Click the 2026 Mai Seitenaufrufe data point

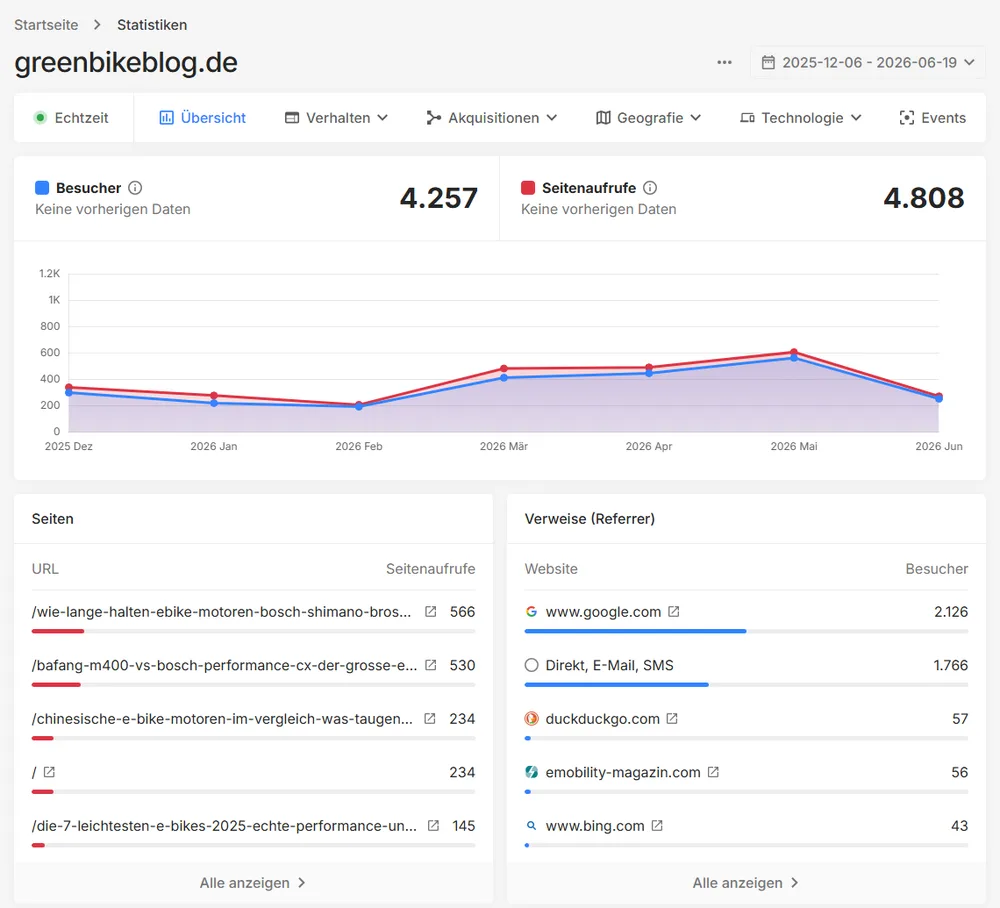(x=794, y=352)
